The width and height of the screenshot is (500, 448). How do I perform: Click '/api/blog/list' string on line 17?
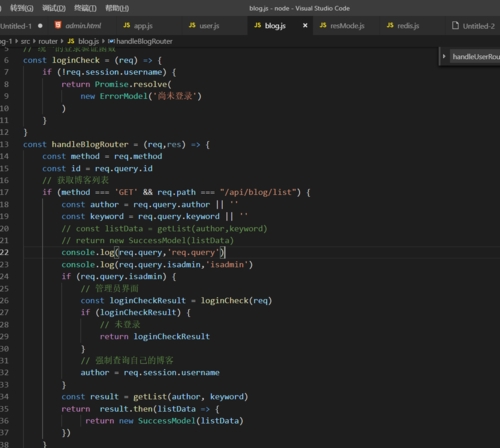[258, 192]
